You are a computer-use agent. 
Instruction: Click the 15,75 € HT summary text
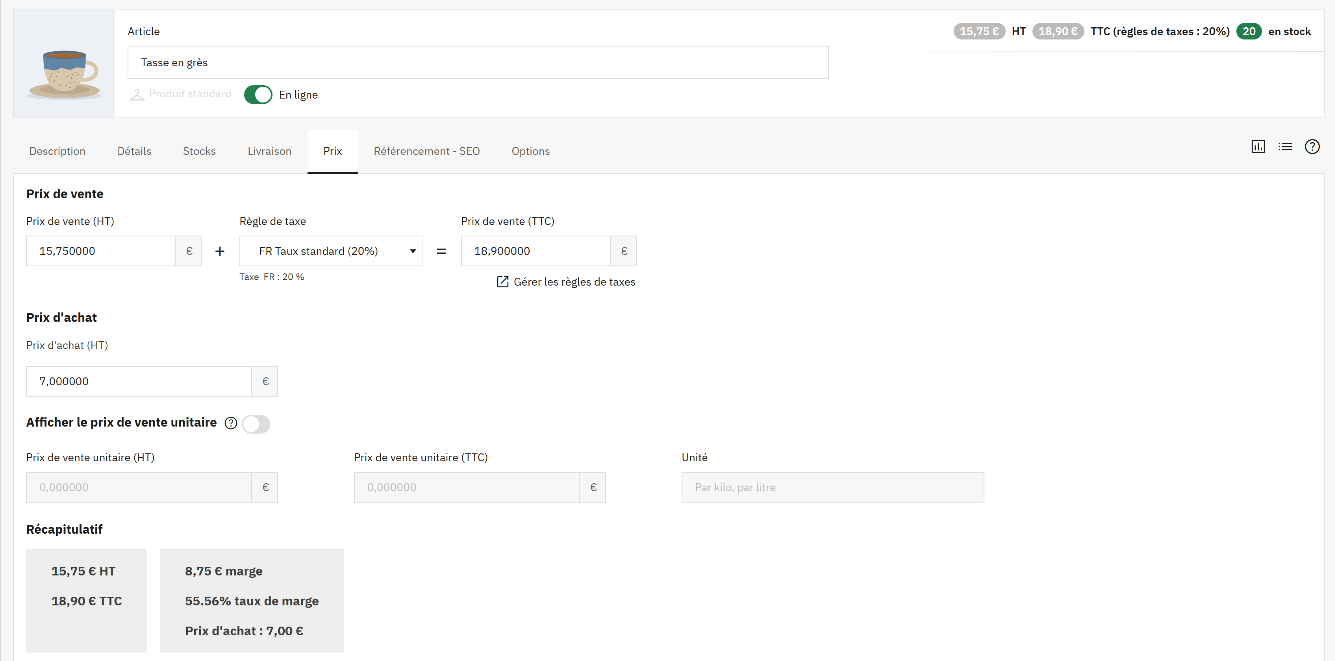[x=83, y=571]
